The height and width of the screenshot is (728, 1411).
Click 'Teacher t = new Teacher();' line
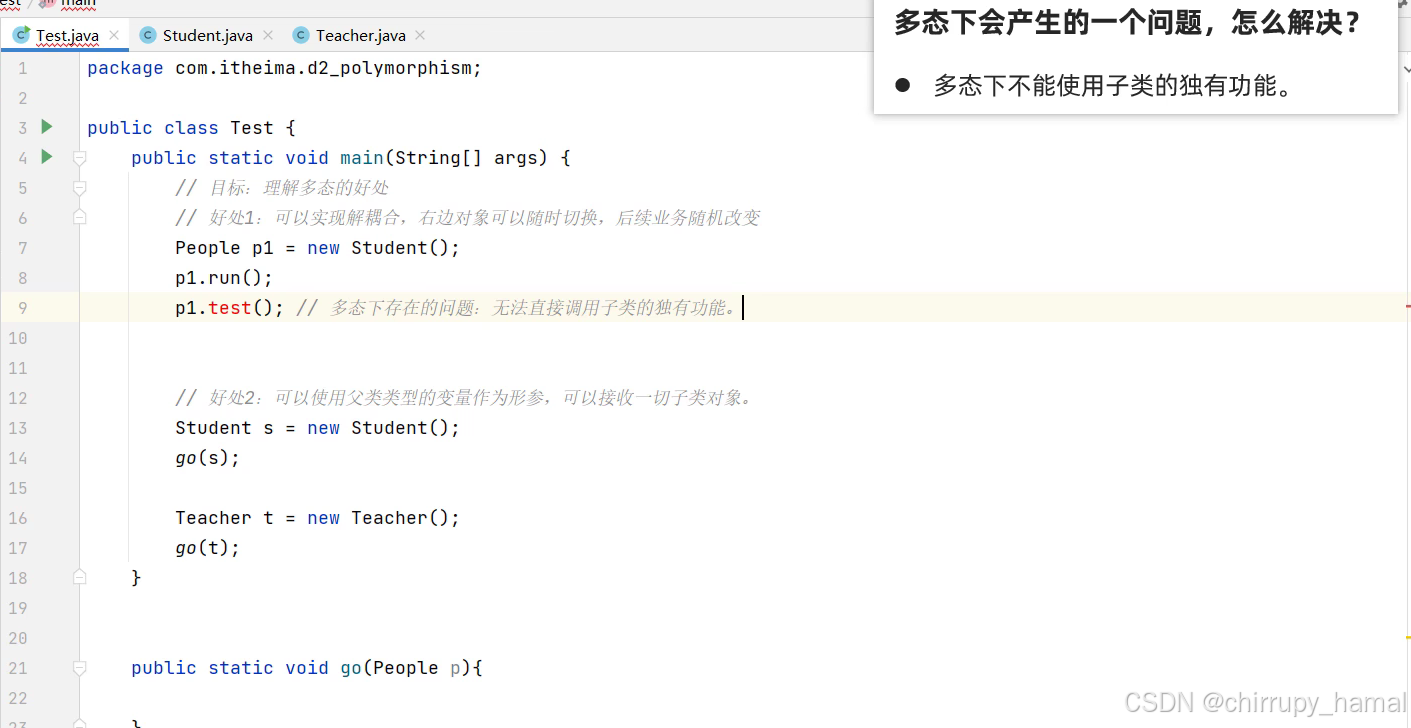(x=317, y=518)
